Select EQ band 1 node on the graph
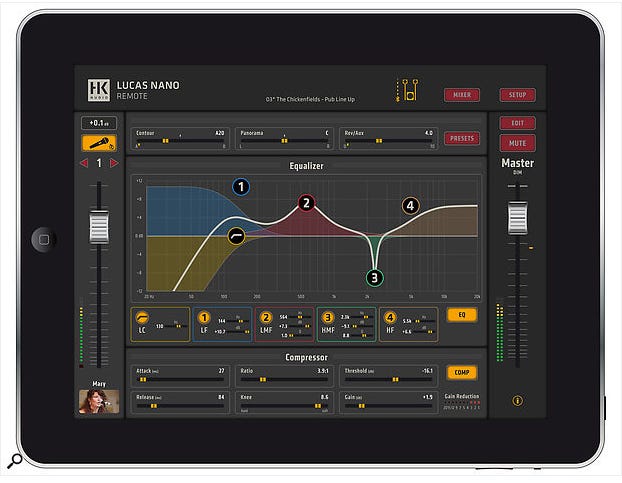Screen dimensions: 622x483 tap(241, 187)
